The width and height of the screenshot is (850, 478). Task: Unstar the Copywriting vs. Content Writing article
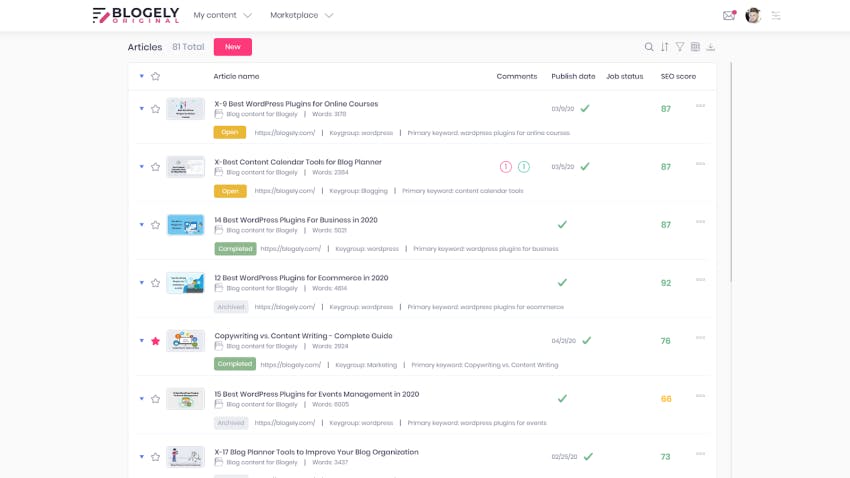tap(156, 341)
